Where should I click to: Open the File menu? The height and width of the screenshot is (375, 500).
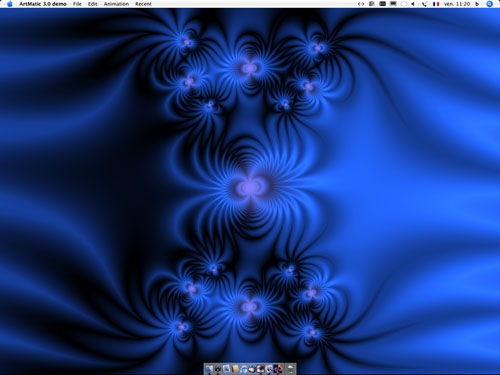click(77, 4)
